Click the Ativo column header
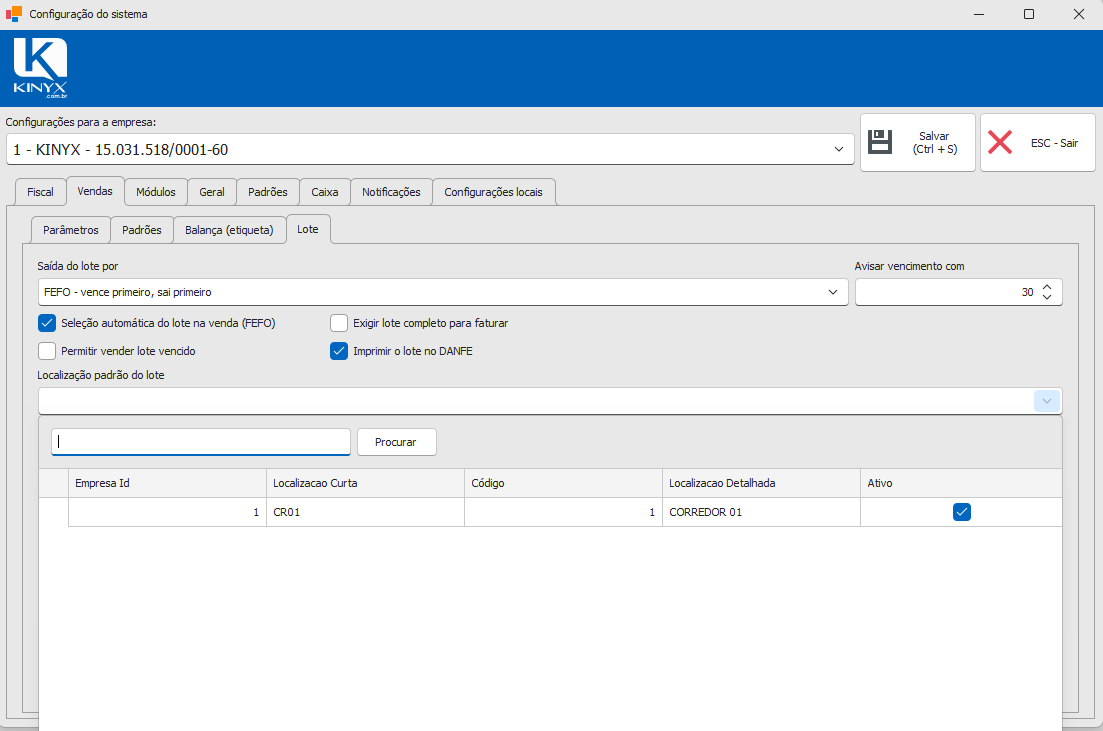The width and height of the screenshot is (1103, 731). click(961, 483)
